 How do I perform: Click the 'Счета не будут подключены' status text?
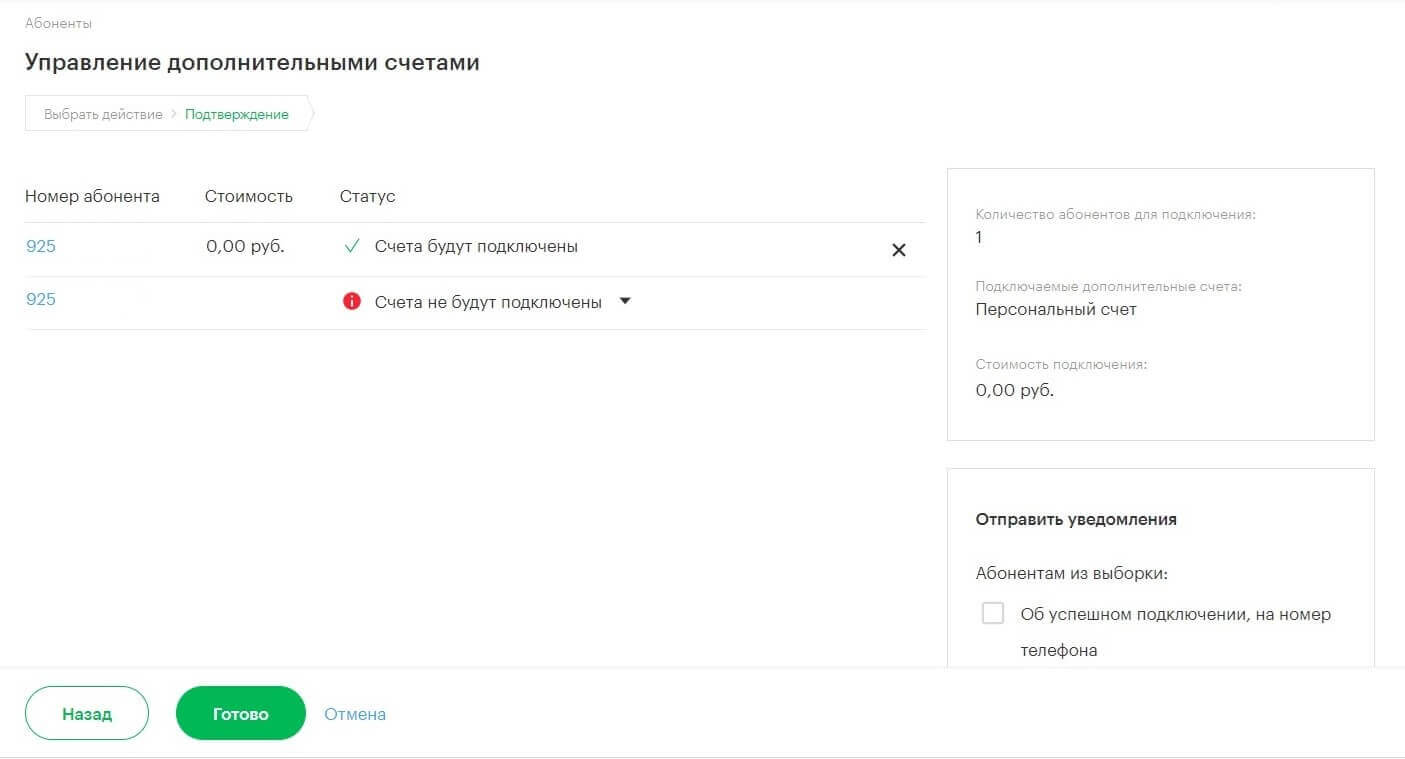point(488,302)
